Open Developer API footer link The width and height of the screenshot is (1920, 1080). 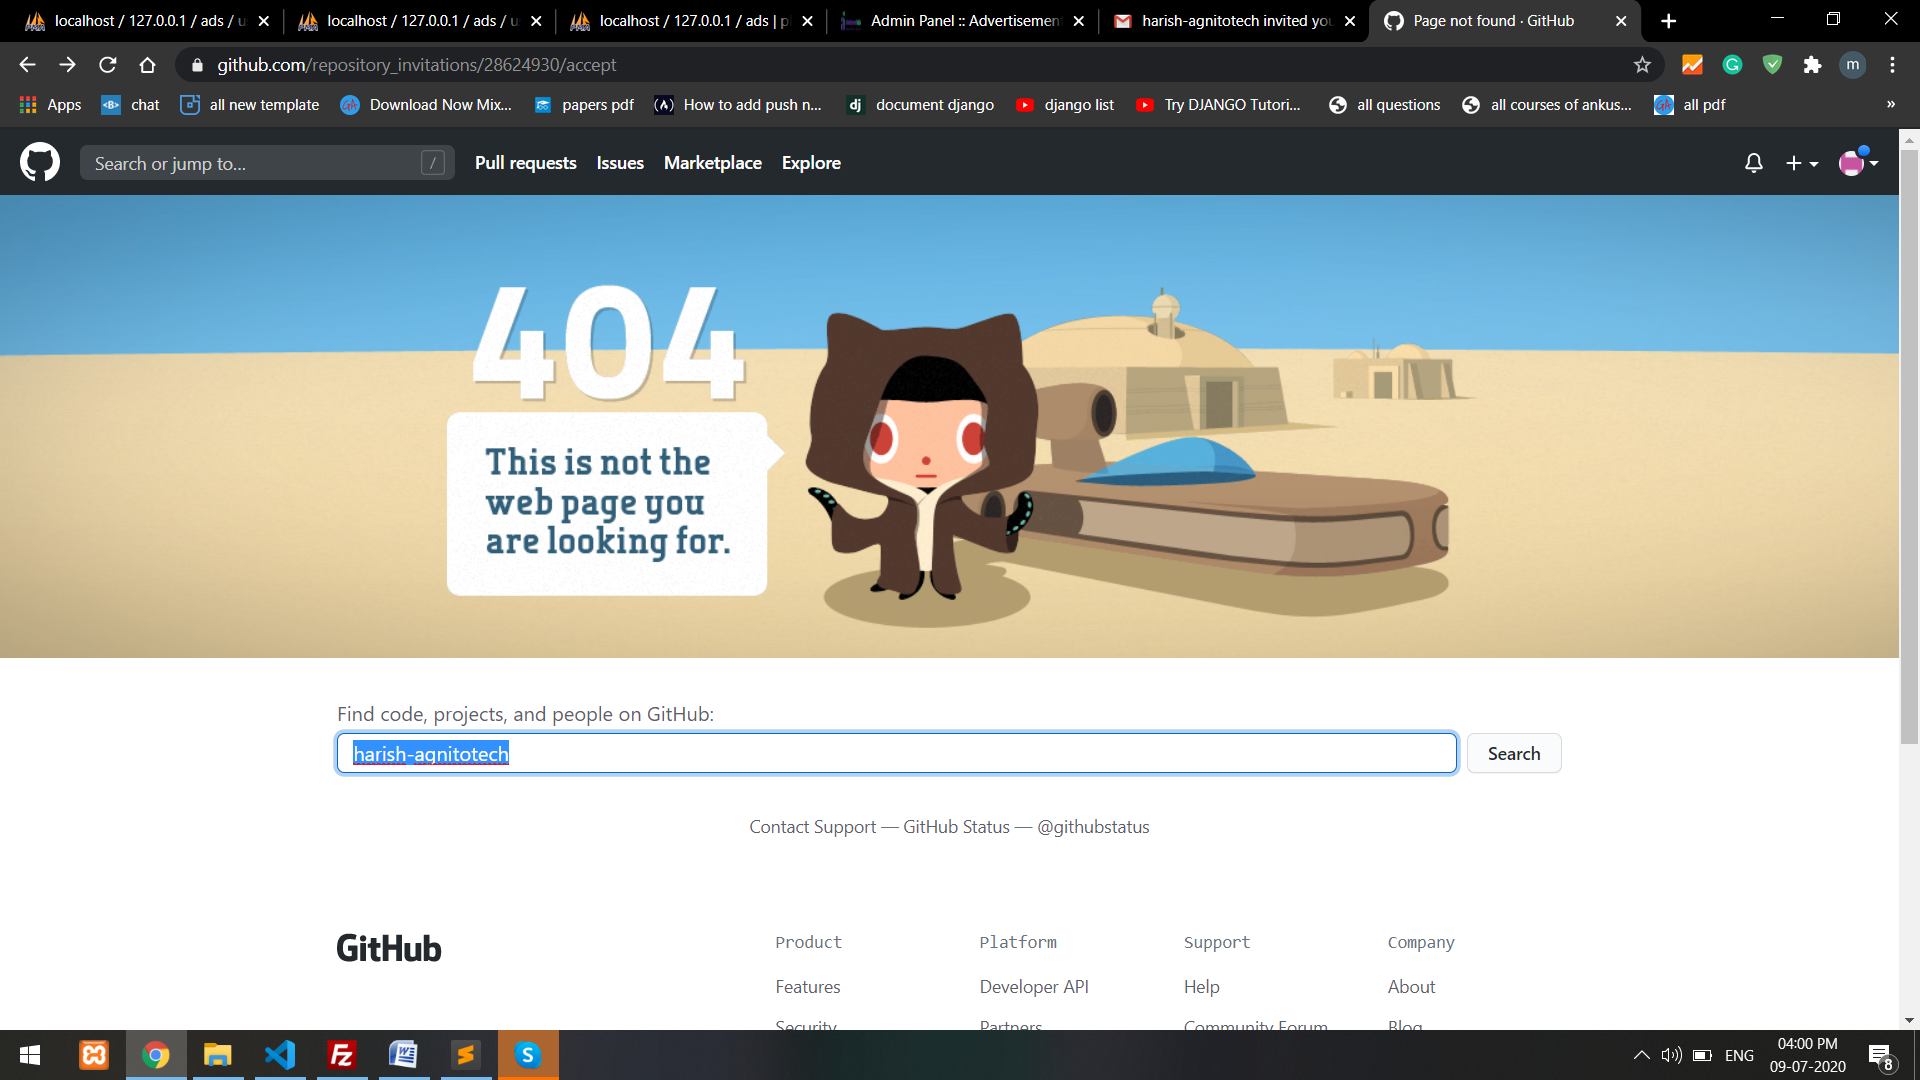[1033, 987]
